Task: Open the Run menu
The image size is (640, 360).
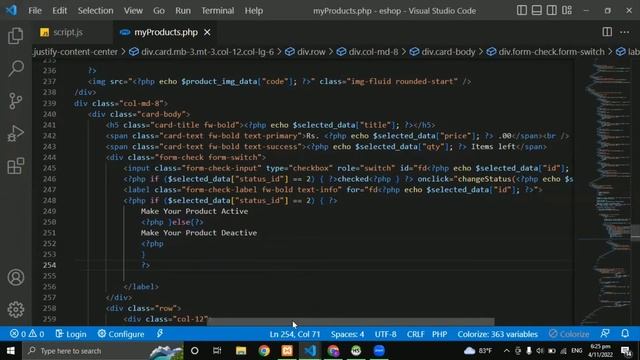Action: click(183, 11)
